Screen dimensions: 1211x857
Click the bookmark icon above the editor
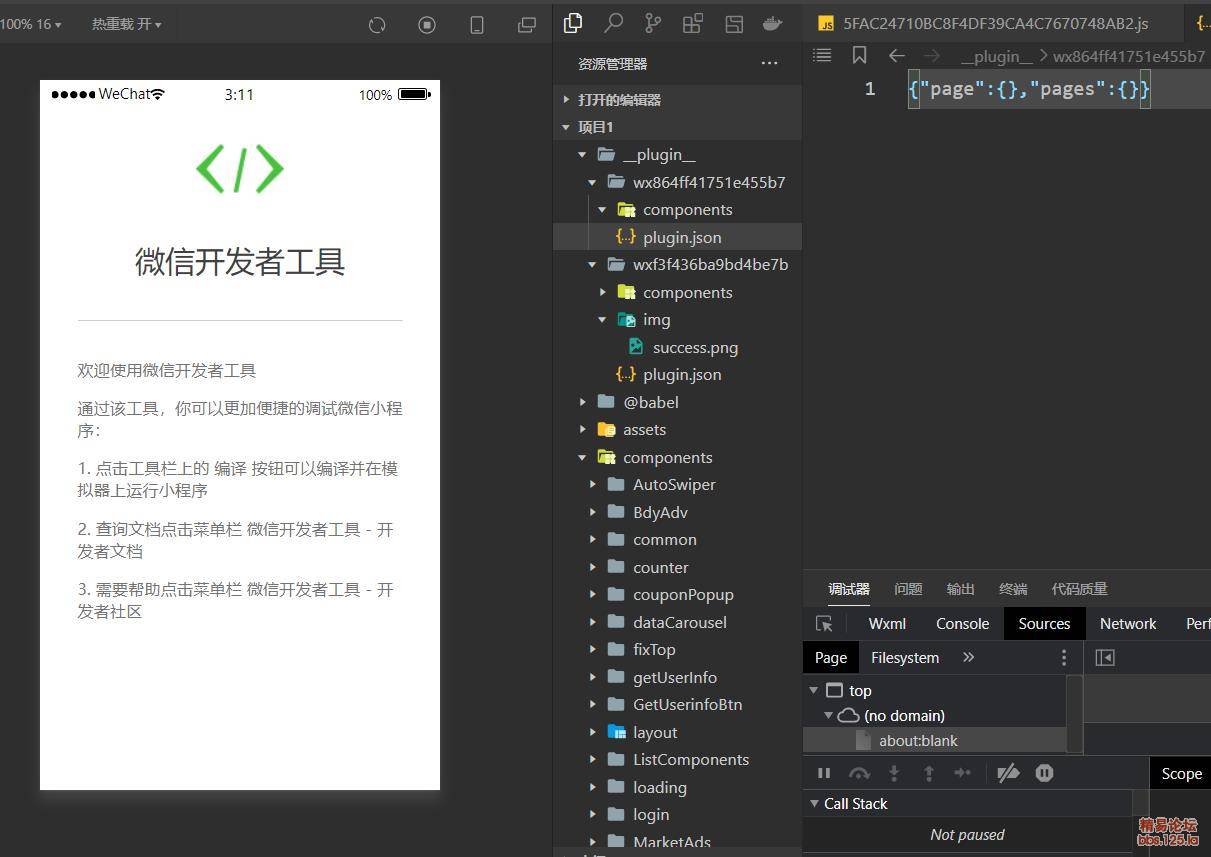859,56
